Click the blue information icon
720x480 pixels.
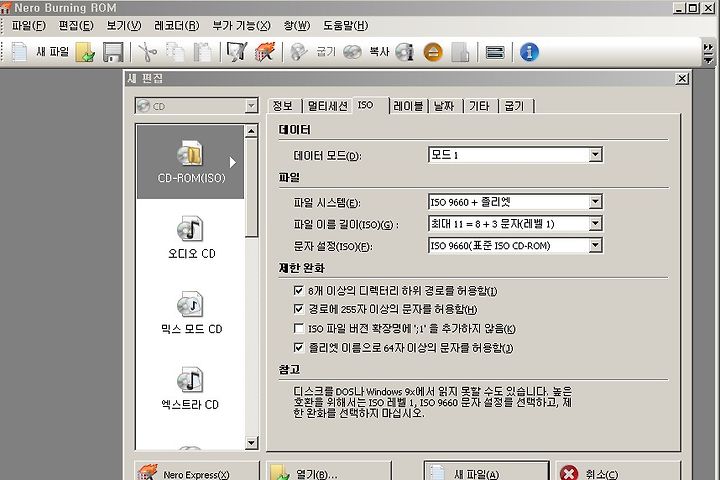(529, 52)
